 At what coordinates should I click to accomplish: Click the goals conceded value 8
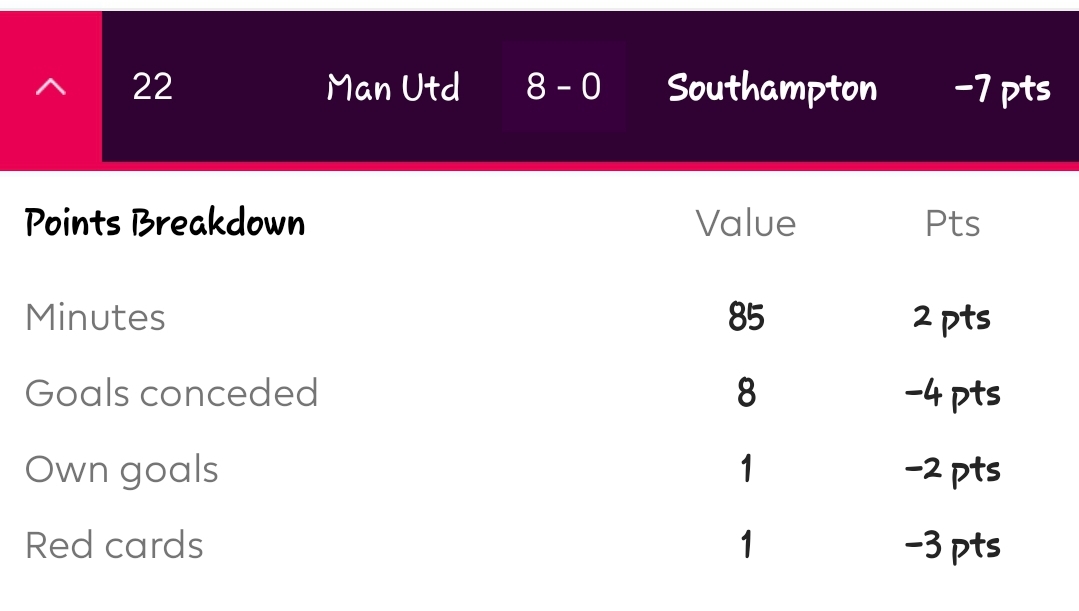746,393
